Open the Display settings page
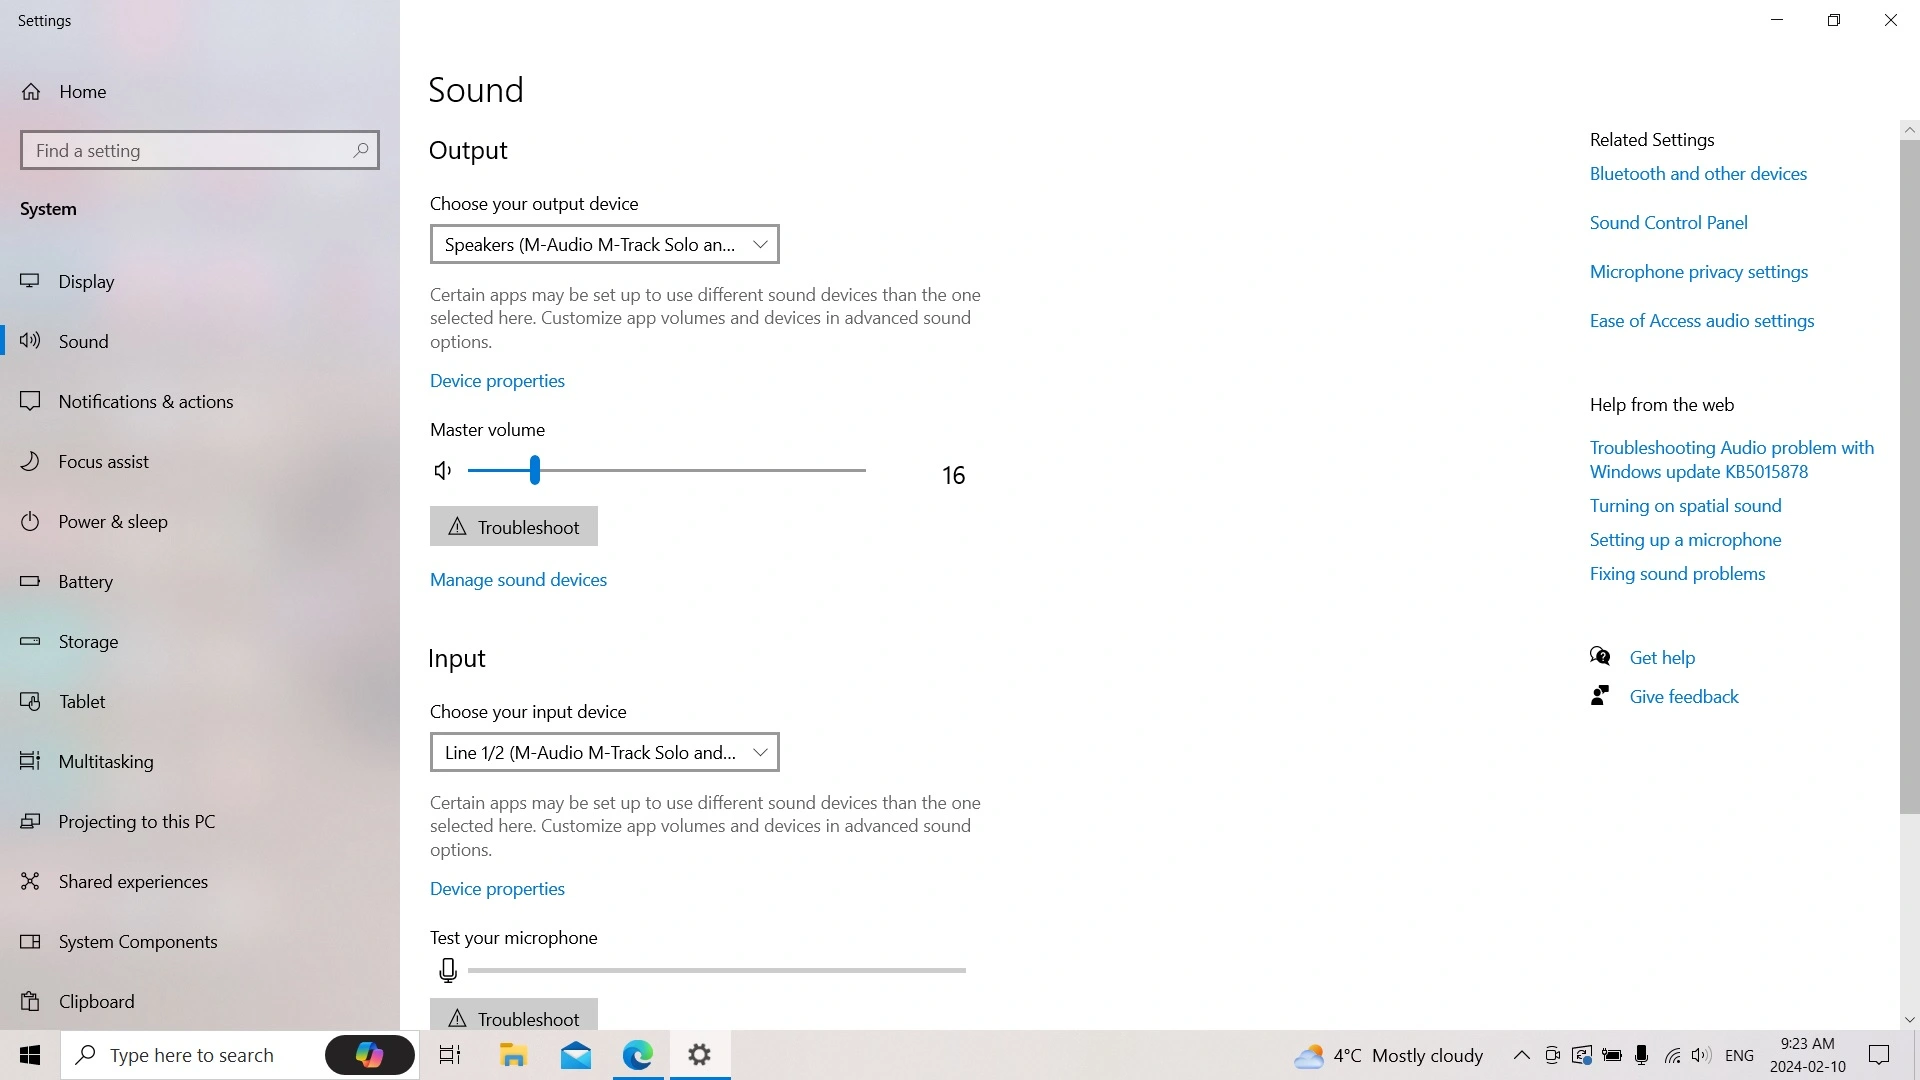Image resolution: width=1920 pixels, height=1080 pixels. click(x=86, y=282)
